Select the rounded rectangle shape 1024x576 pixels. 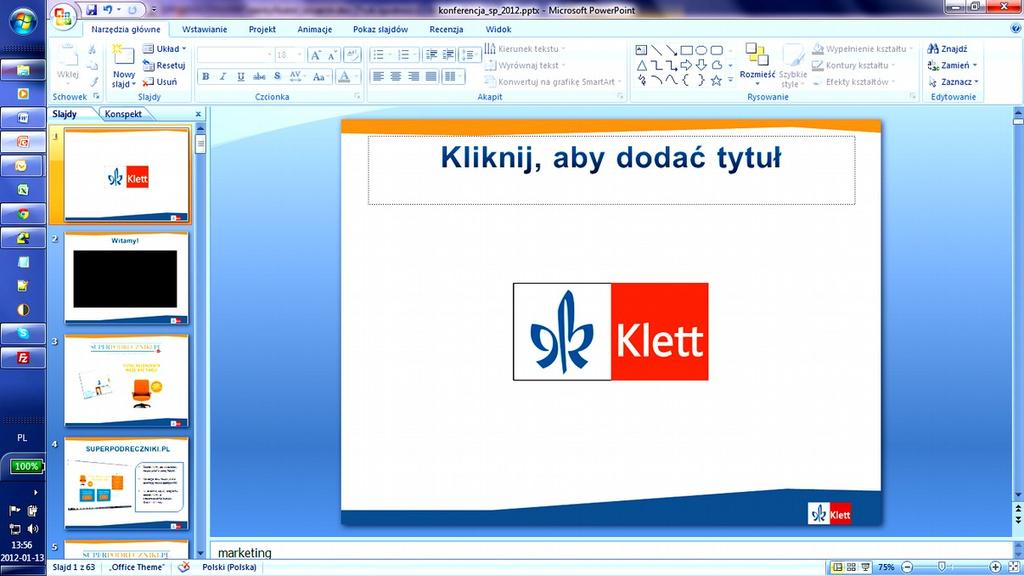pyautogui.click(x=716, y=50)
